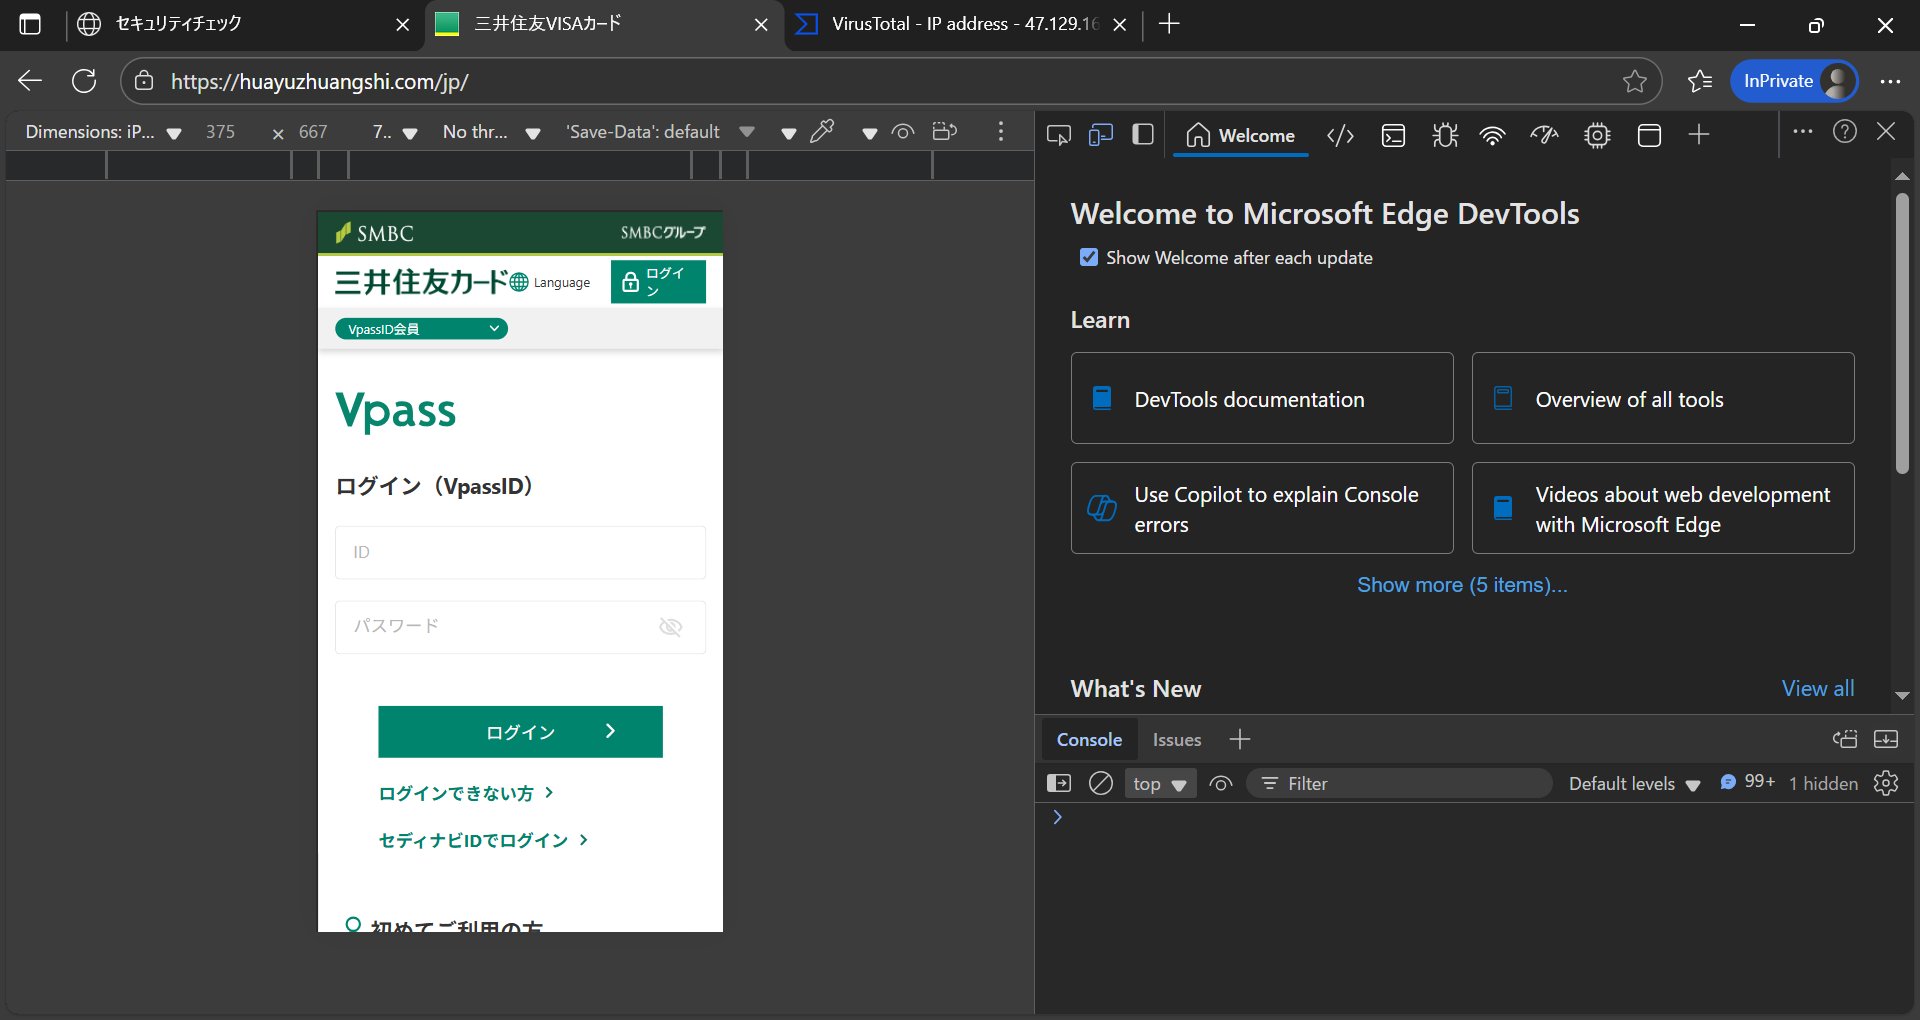
Task: Open the Application panel icon
Action: (x=1650, y=135)
